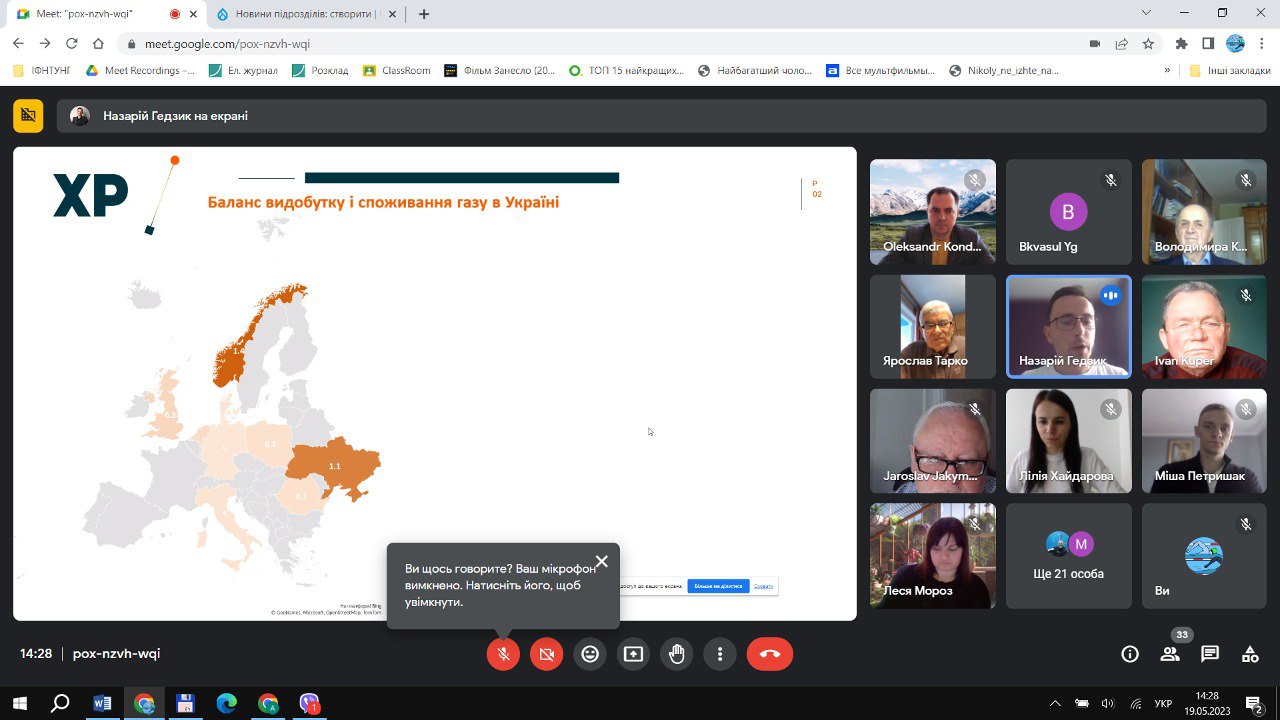This screenshot has width=1280, height=720.
Task: Unmute the microphone in the call bar
Action: coord(503,654)
